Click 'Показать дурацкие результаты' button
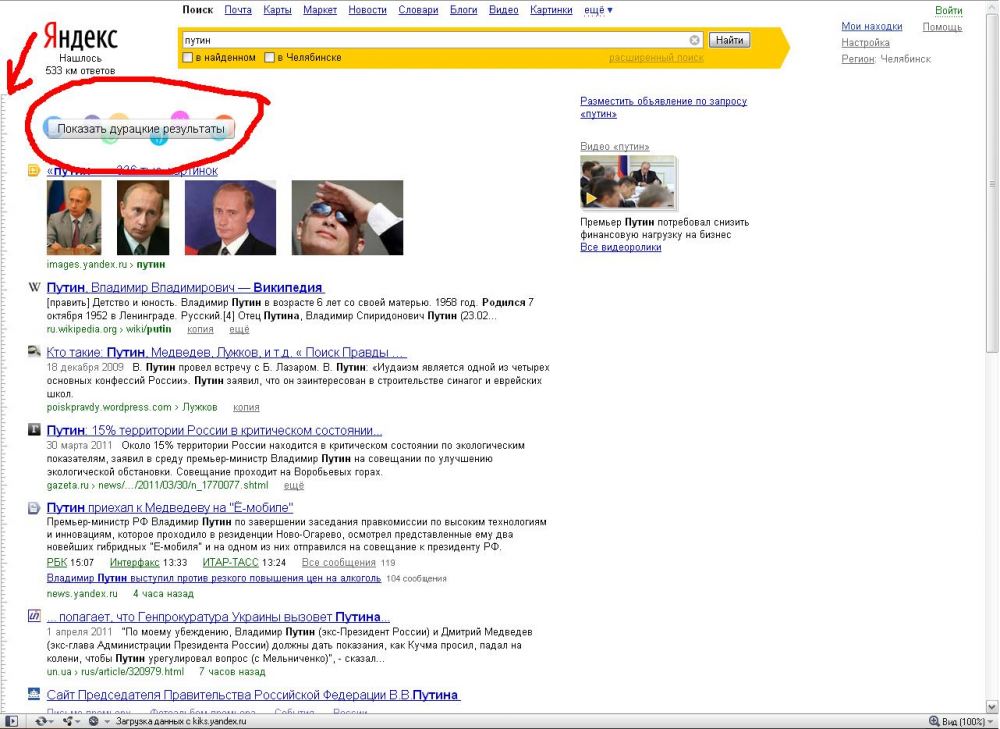Screen dimensions: 1000x729 [140, 129]
